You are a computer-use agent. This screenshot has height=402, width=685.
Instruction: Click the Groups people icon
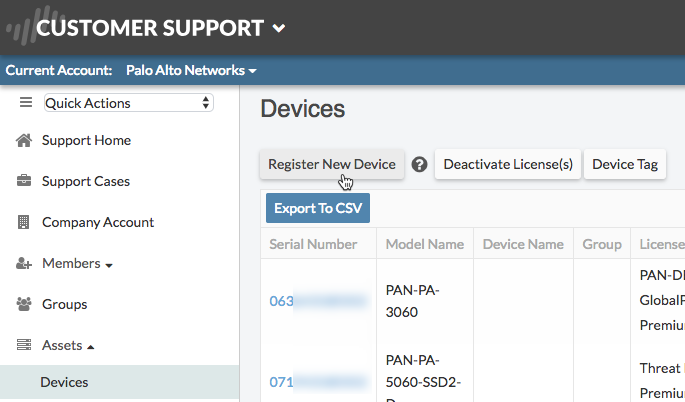(x=24, y=304)
